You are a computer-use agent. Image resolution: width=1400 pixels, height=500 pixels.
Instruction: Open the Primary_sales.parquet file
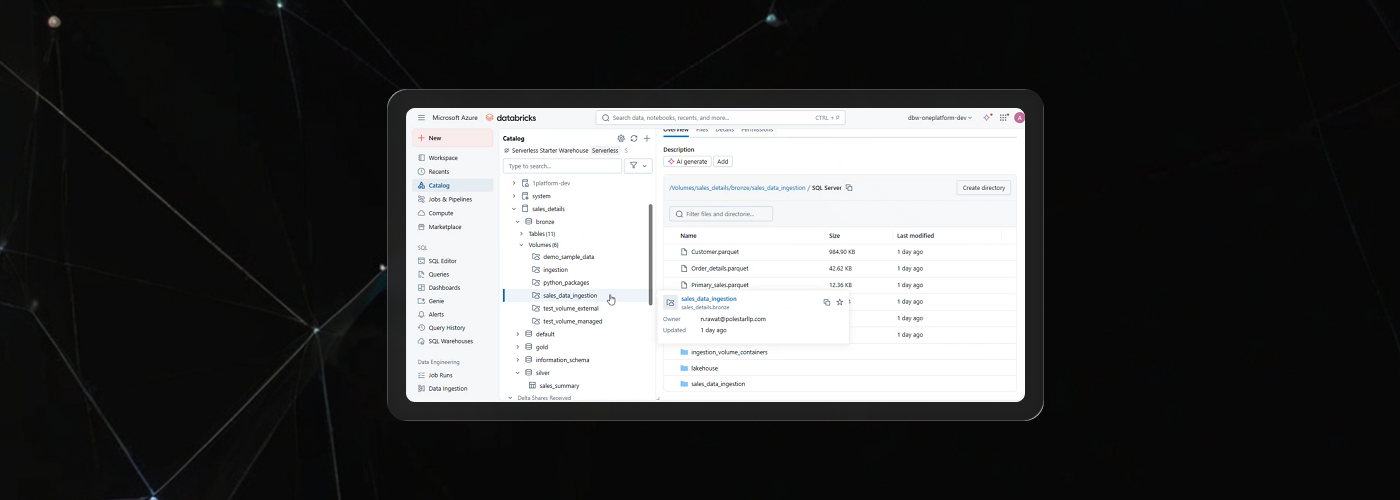coord(720,285)
